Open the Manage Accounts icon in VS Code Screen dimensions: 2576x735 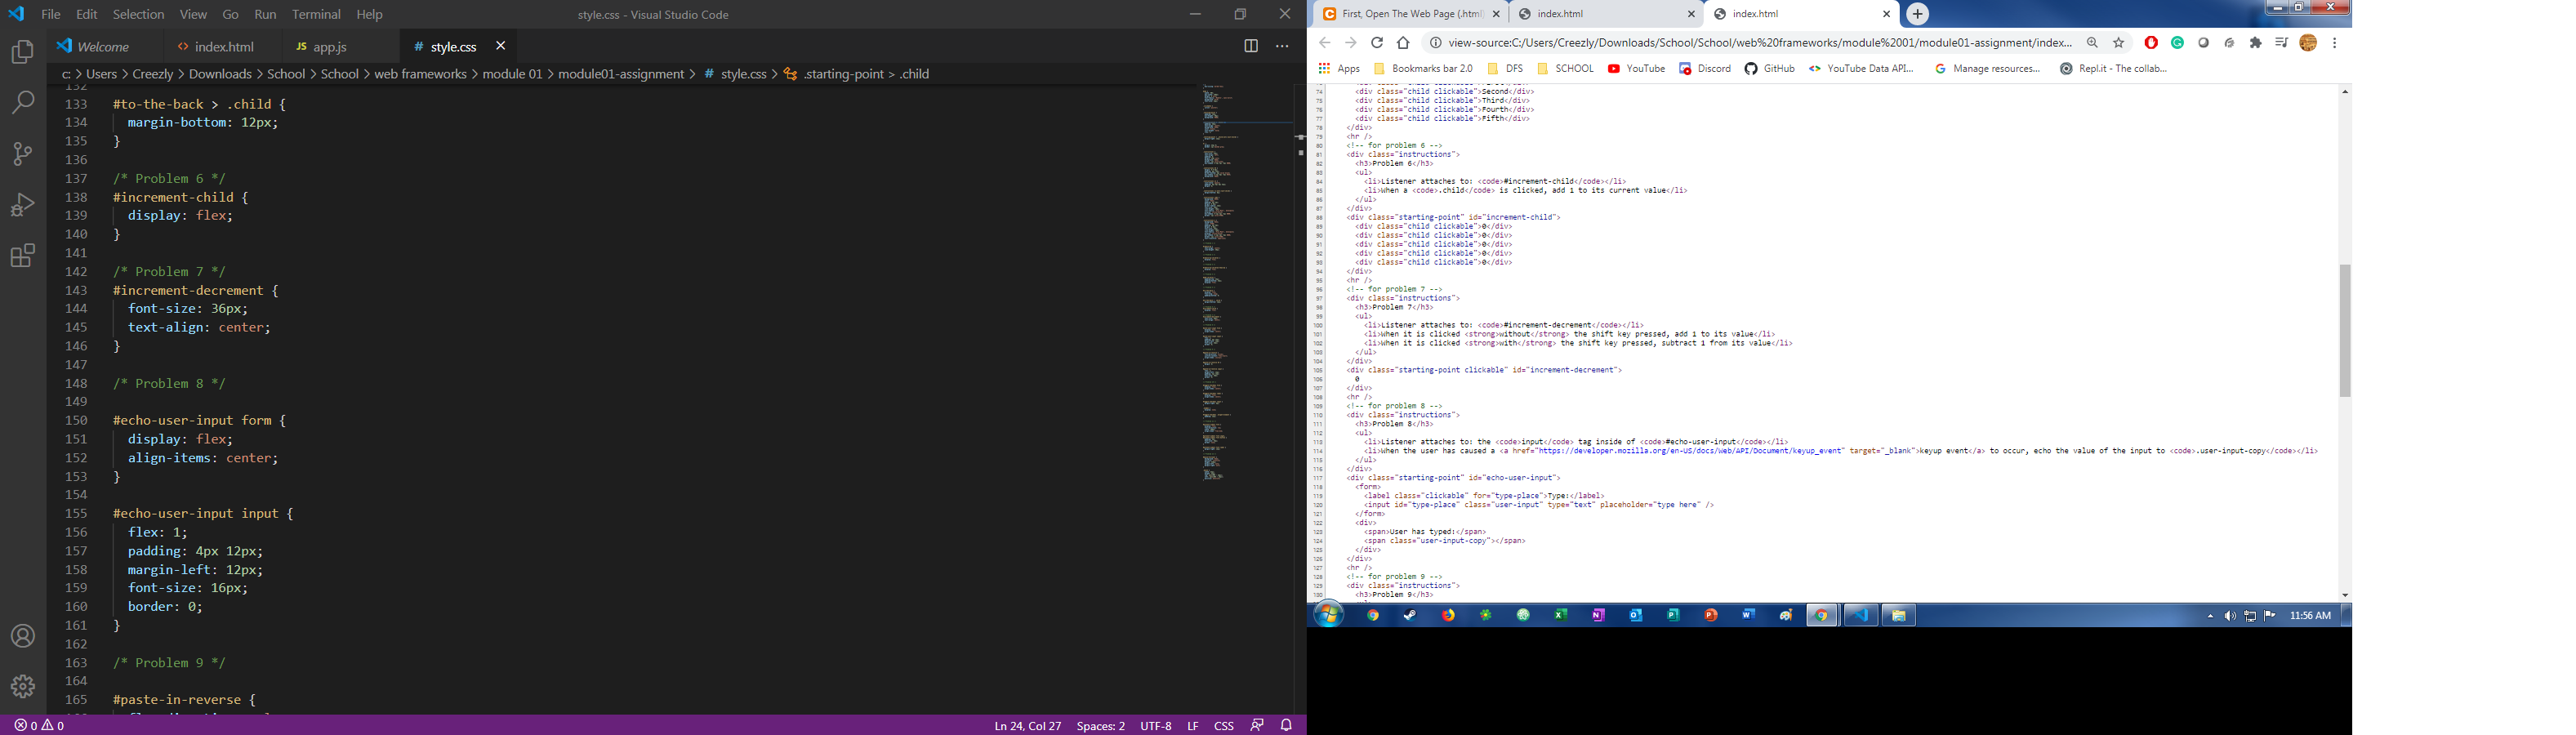coord(22,636)
